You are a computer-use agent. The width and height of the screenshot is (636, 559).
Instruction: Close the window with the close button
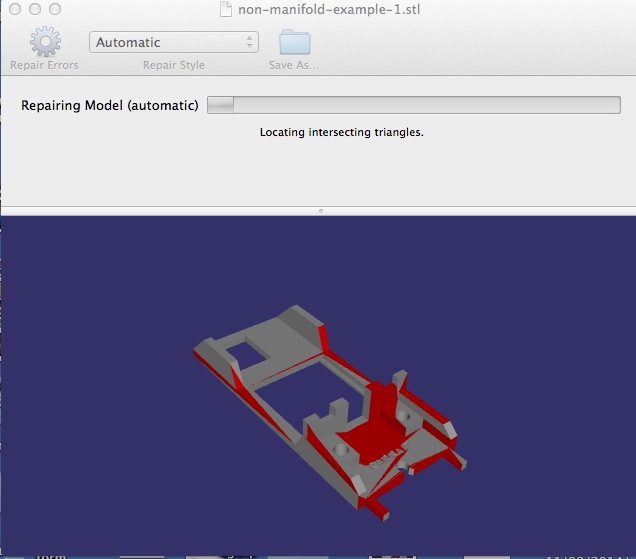coord(16,9)
